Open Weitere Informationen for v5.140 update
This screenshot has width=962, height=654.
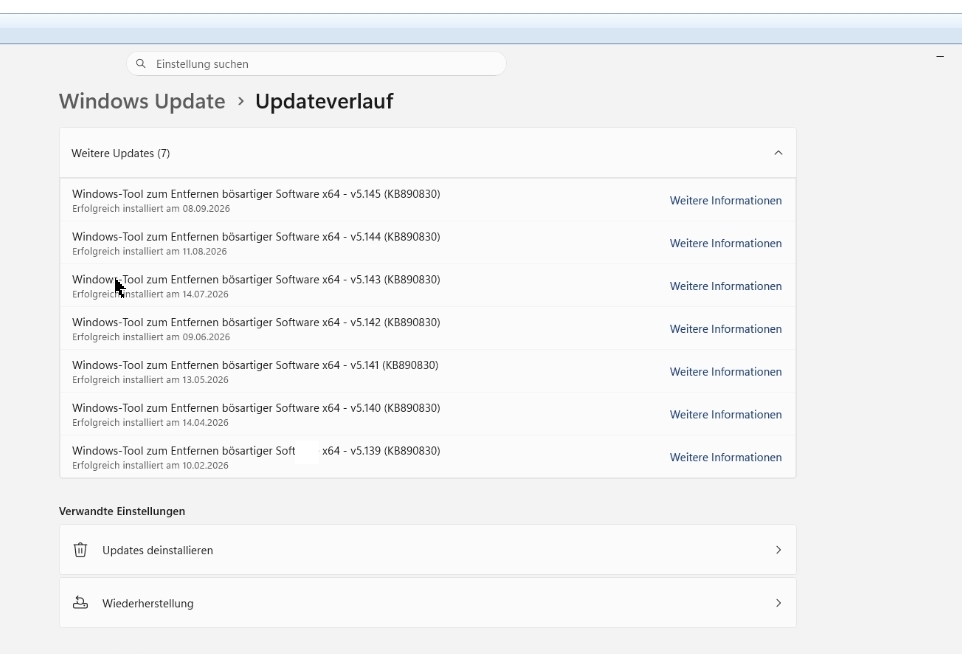(726, 415)
